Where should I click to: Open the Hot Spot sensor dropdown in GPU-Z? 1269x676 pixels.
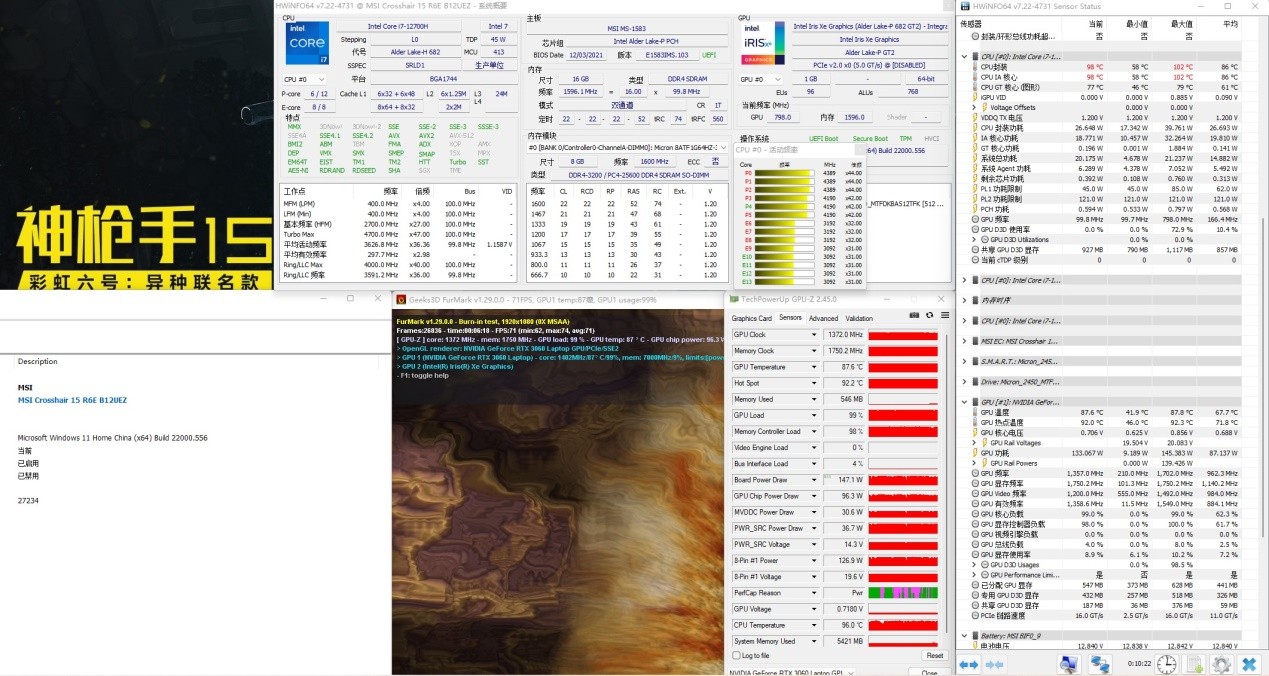[814, 383]
